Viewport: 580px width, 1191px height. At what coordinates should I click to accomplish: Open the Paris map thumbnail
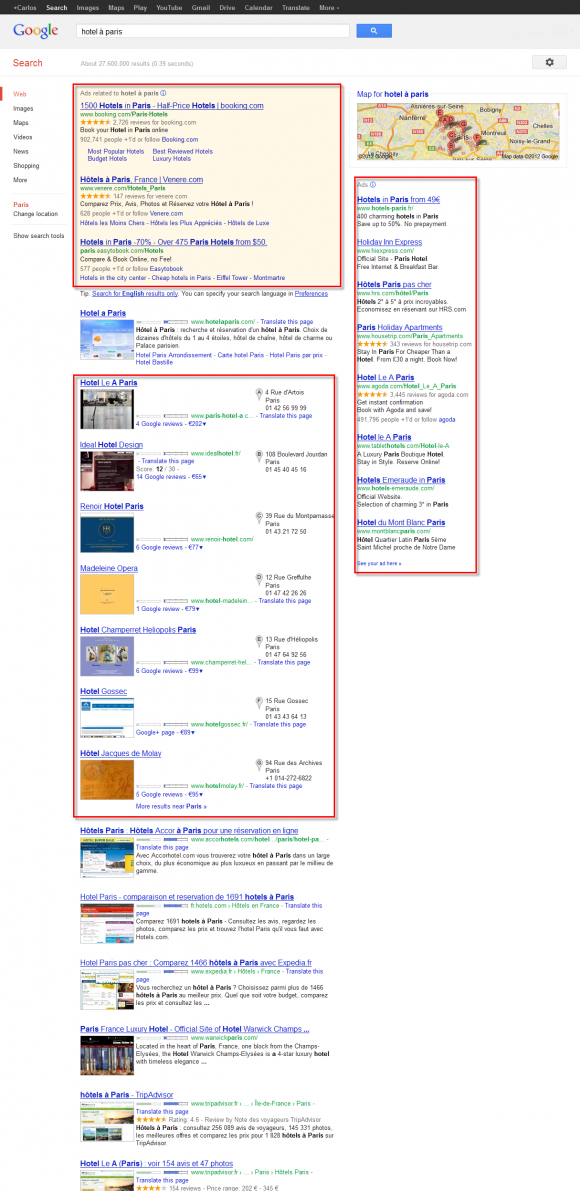(459, 131)
